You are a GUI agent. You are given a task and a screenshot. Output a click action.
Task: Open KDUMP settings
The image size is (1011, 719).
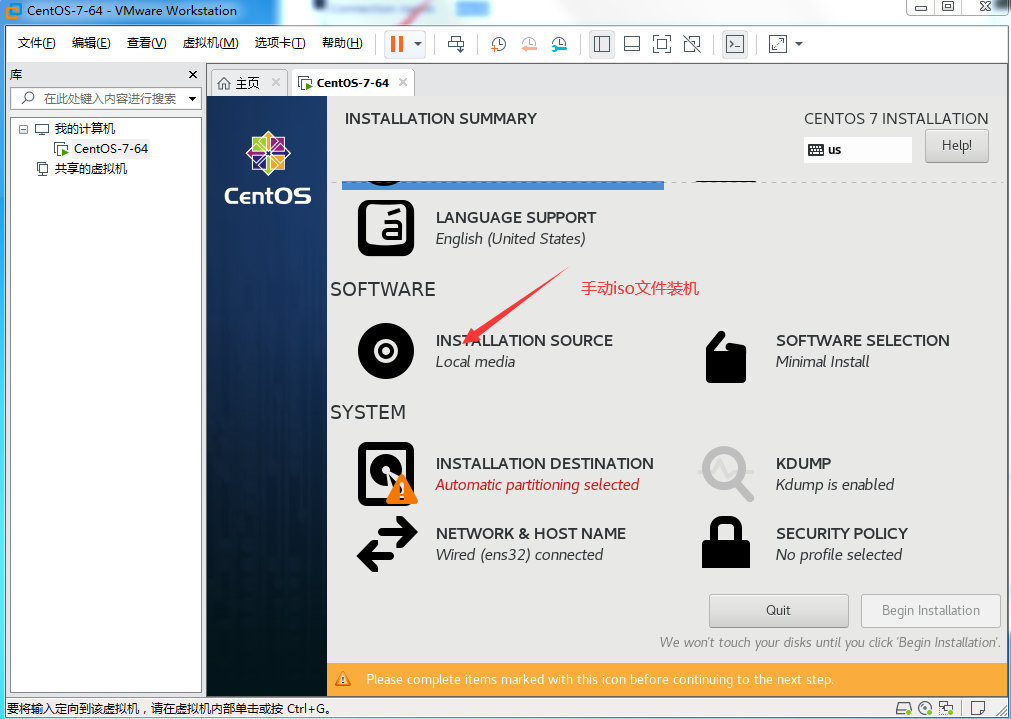tap(803, 464)
